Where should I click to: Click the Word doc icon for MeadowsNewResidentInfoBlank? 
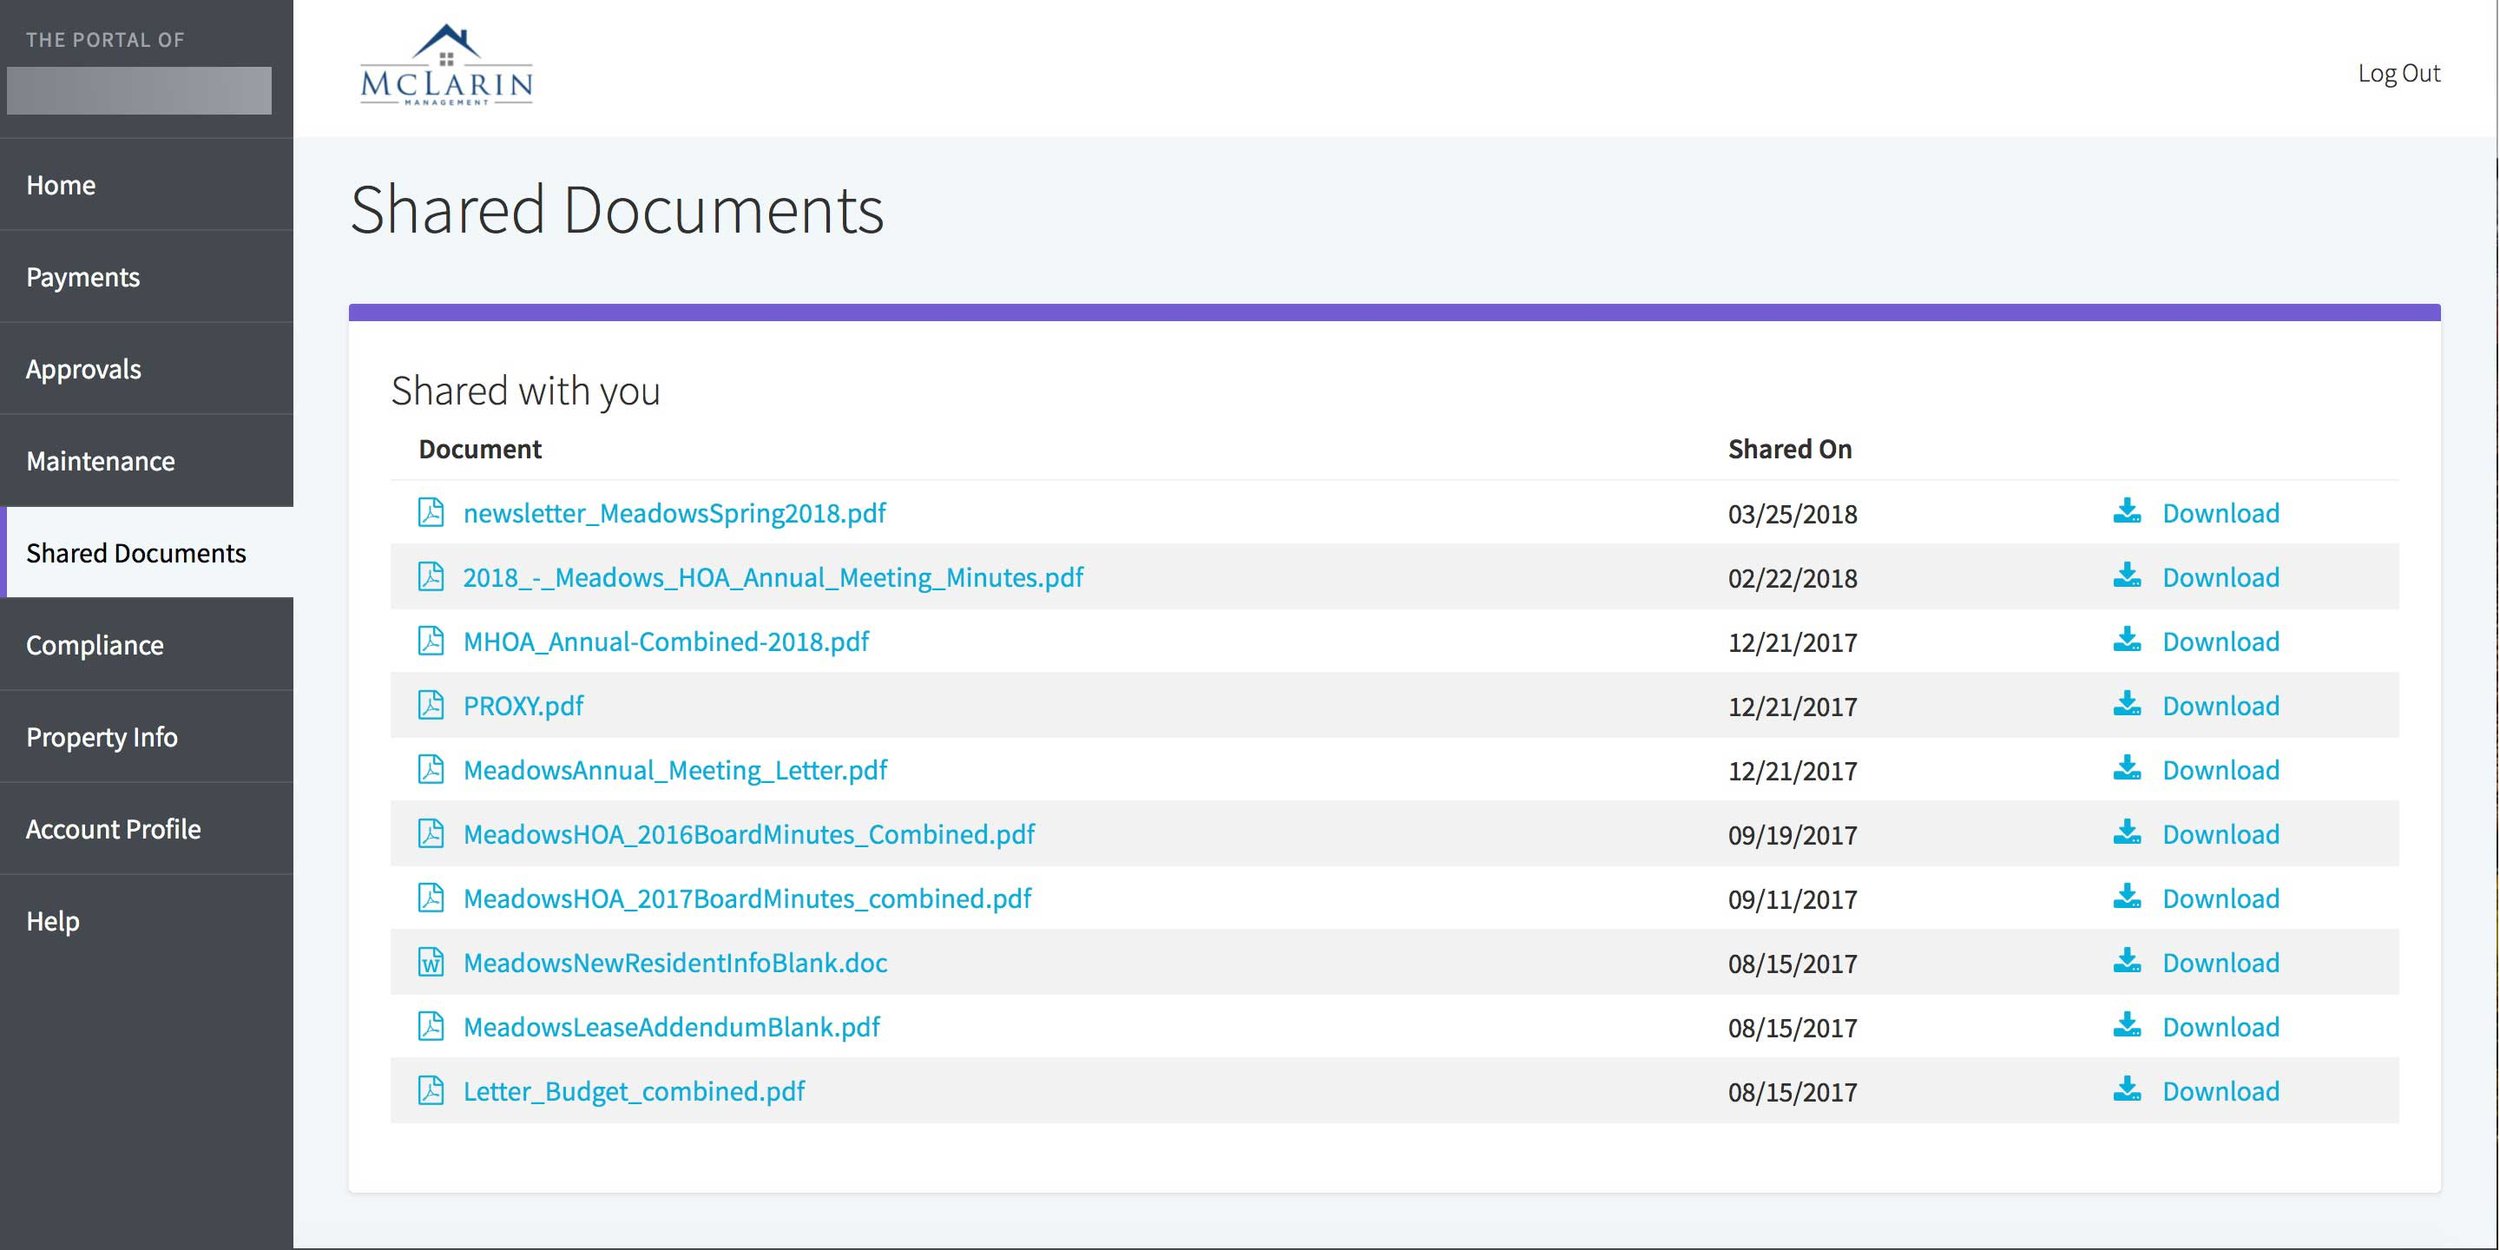(431, 962)
